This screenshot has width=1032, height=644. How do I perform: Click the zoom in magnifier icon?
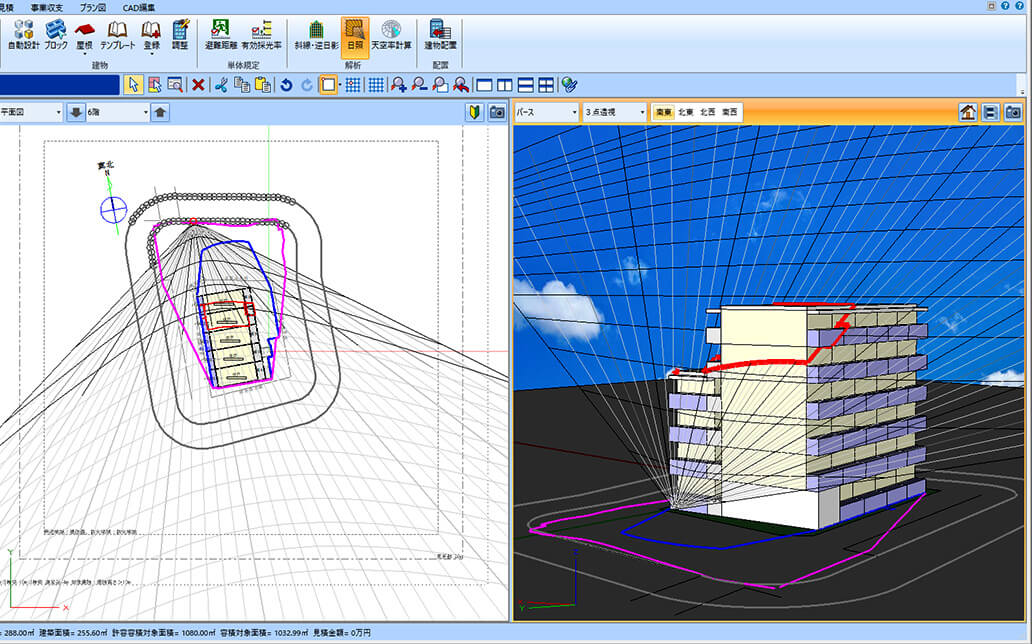pos(399,85)
